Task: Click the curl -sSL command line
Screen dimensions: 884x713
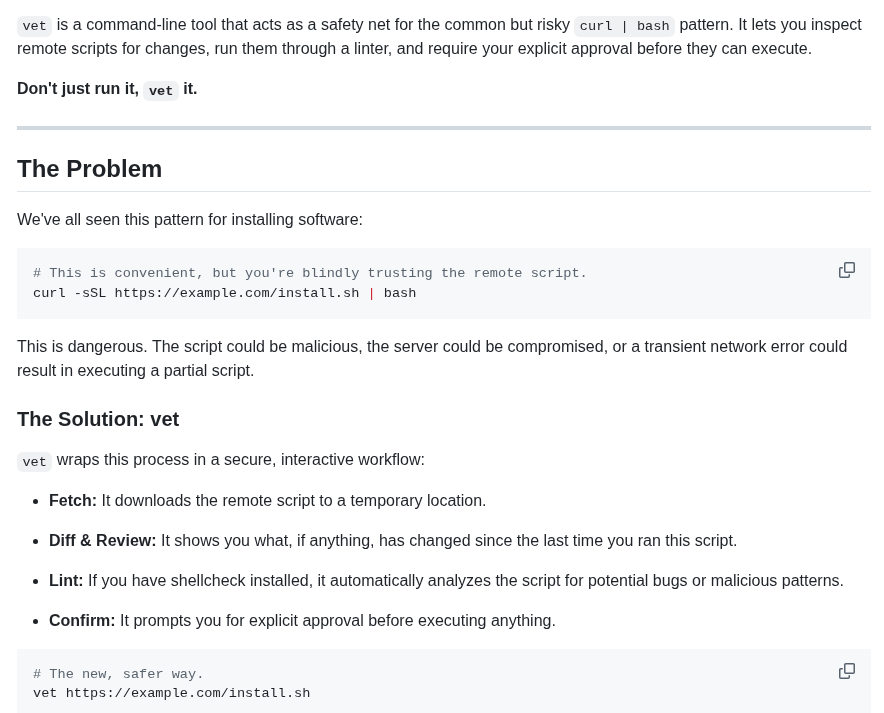Action: click(x=224, y=293)
